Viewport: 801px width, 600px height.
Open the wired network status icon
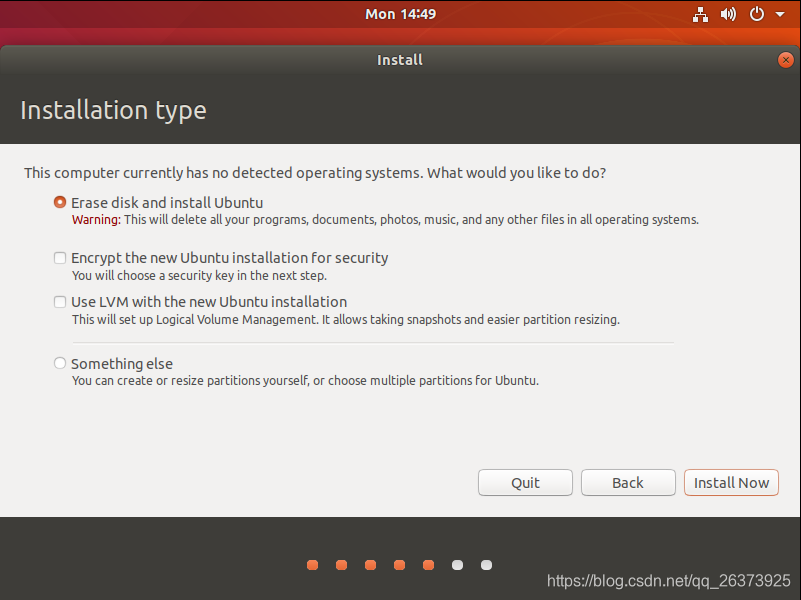(x=700, y=14)
